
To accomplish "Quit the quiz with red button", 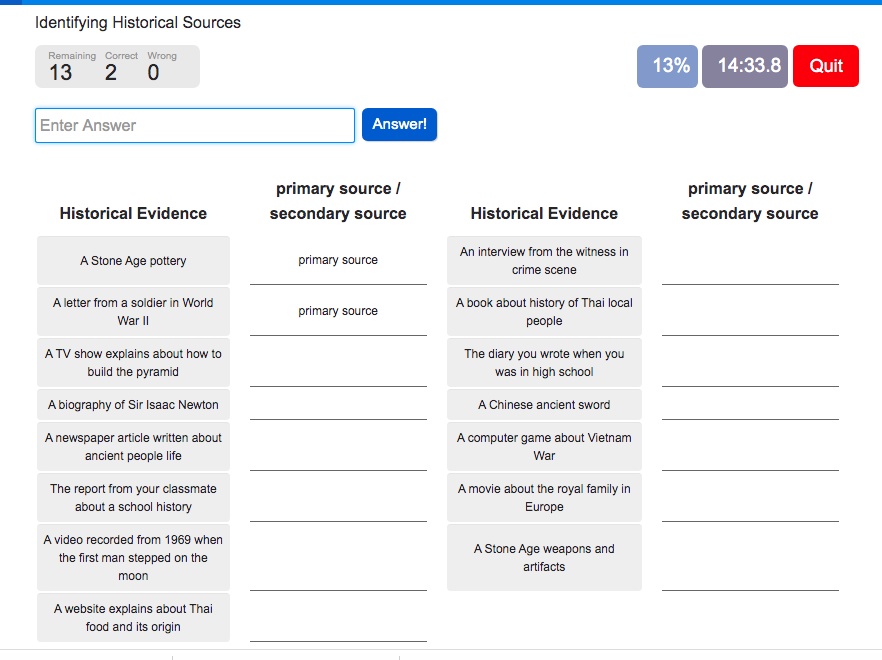I will (x=826, y=66).
